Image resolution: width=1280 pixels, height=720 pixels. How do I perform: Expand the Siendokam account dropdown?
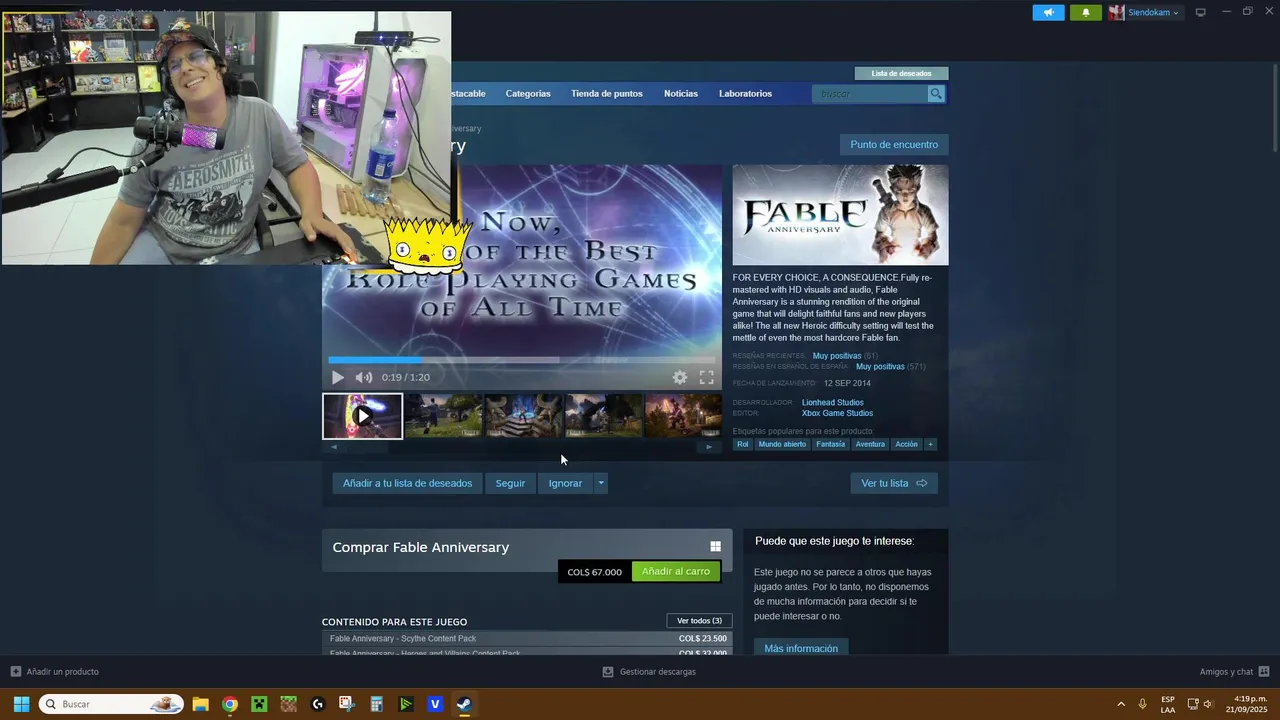coord(1176,13)
